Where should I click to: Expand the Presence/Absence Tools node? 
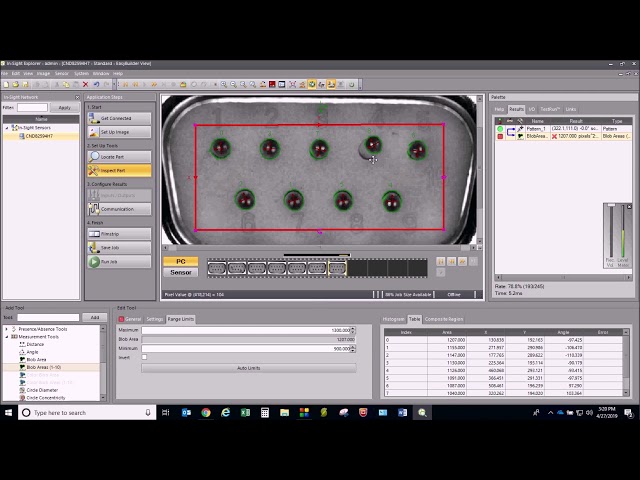point(6,329)
